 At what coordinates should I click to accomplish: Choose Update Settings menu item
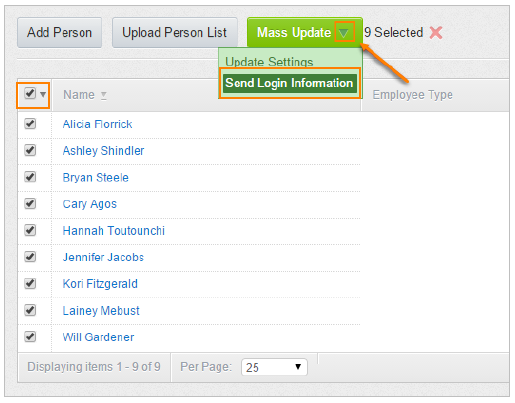269,62
